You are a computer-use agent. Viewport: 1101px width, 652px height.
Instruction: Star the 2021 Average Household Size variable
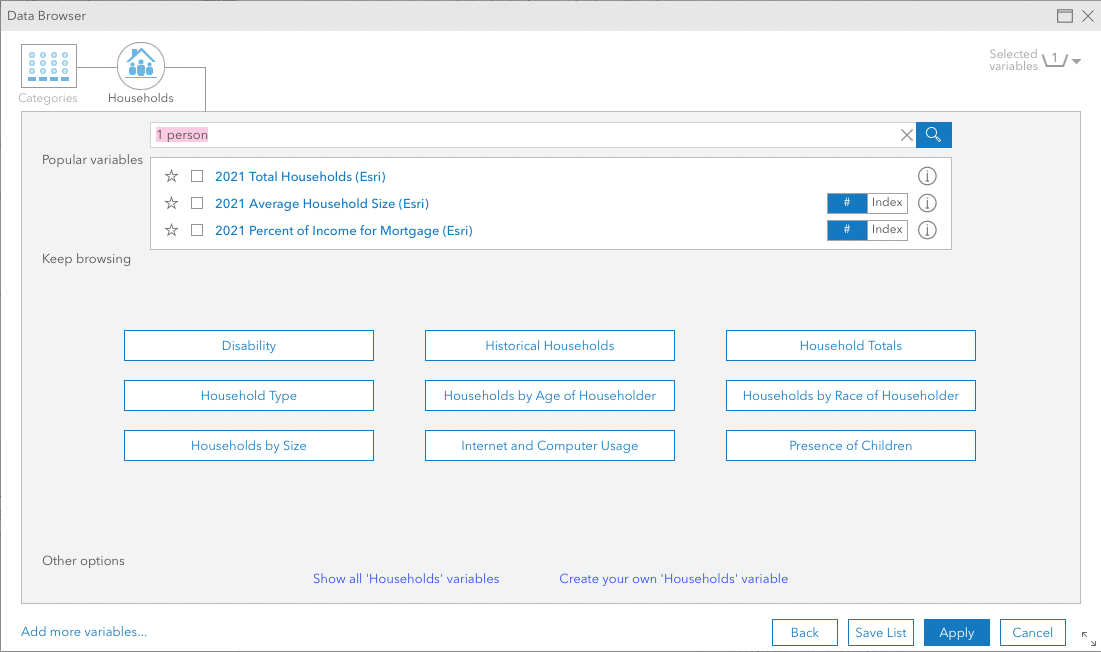171,204
